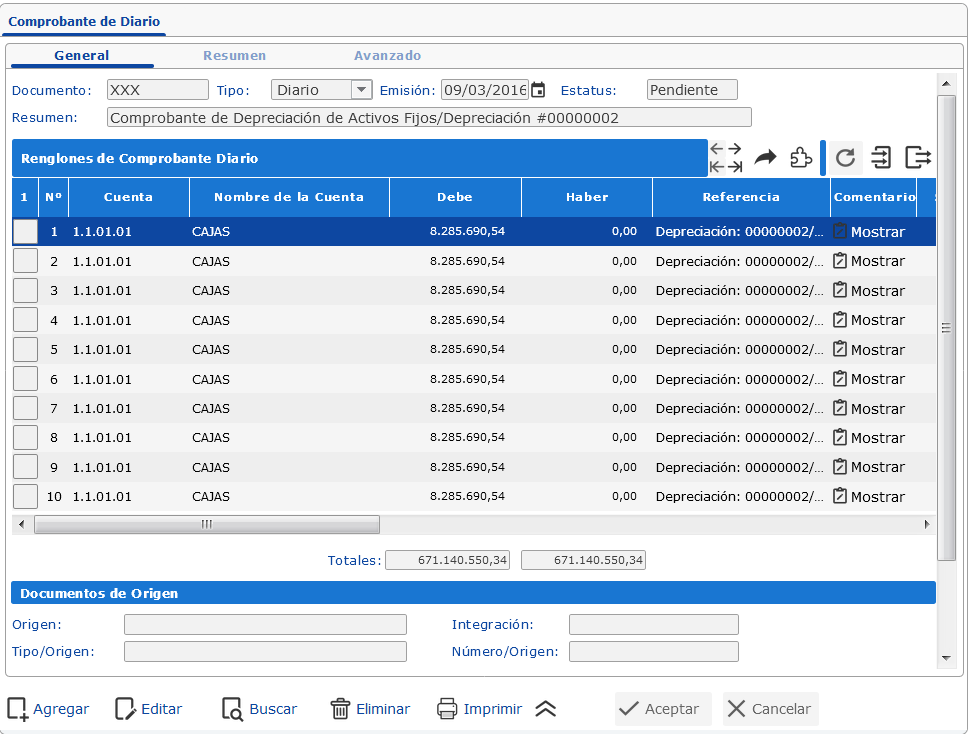Expand the double chevron next to Imprimir
The width and height of the screenshot is (971, 734).
545,709
